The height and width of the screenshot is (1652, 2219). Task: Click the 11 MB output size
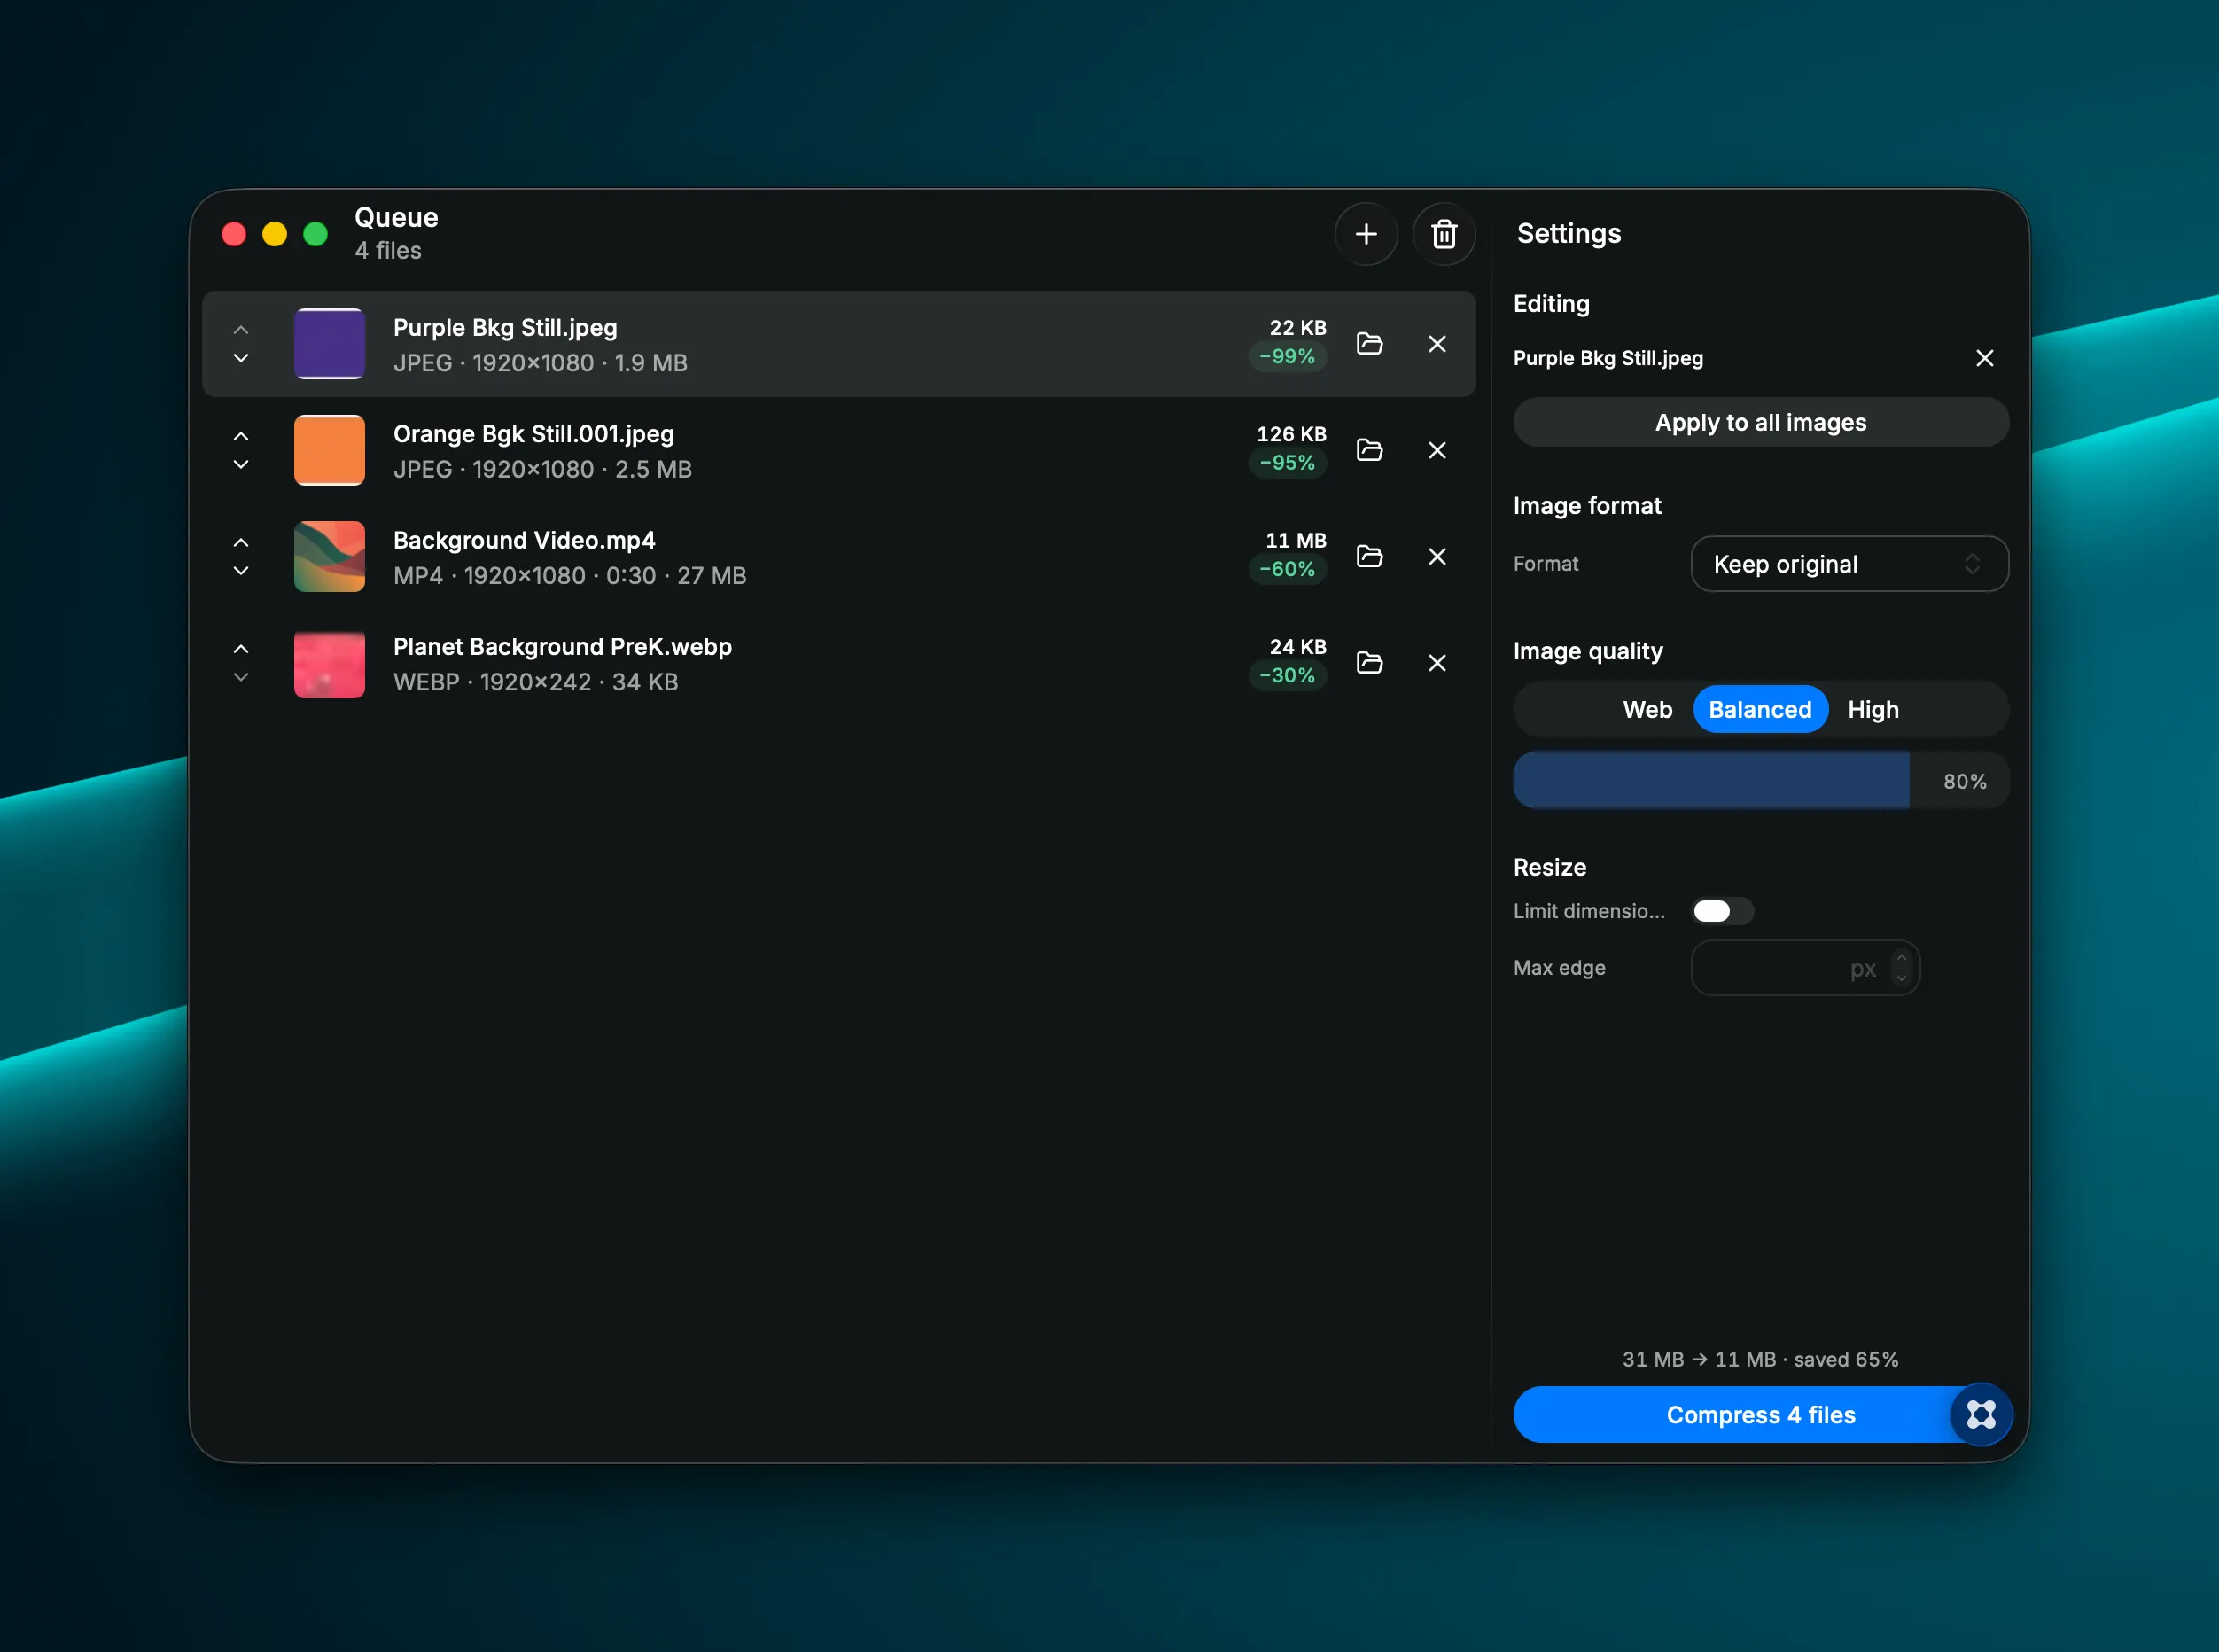[x=1295, y=540]
